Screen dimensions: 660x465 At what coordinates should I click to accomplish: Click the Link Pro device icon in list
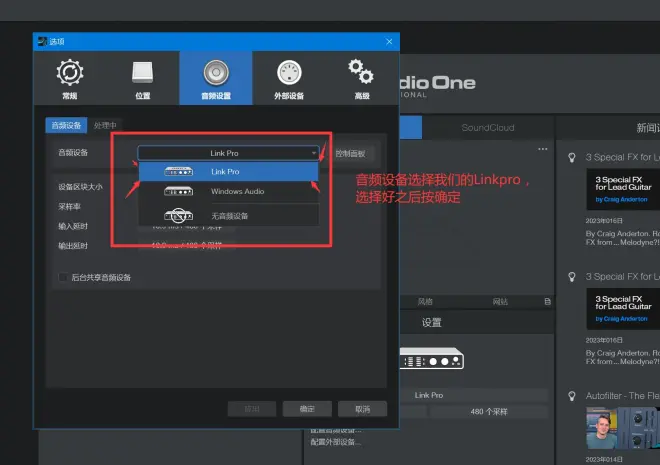click(178, 172)
